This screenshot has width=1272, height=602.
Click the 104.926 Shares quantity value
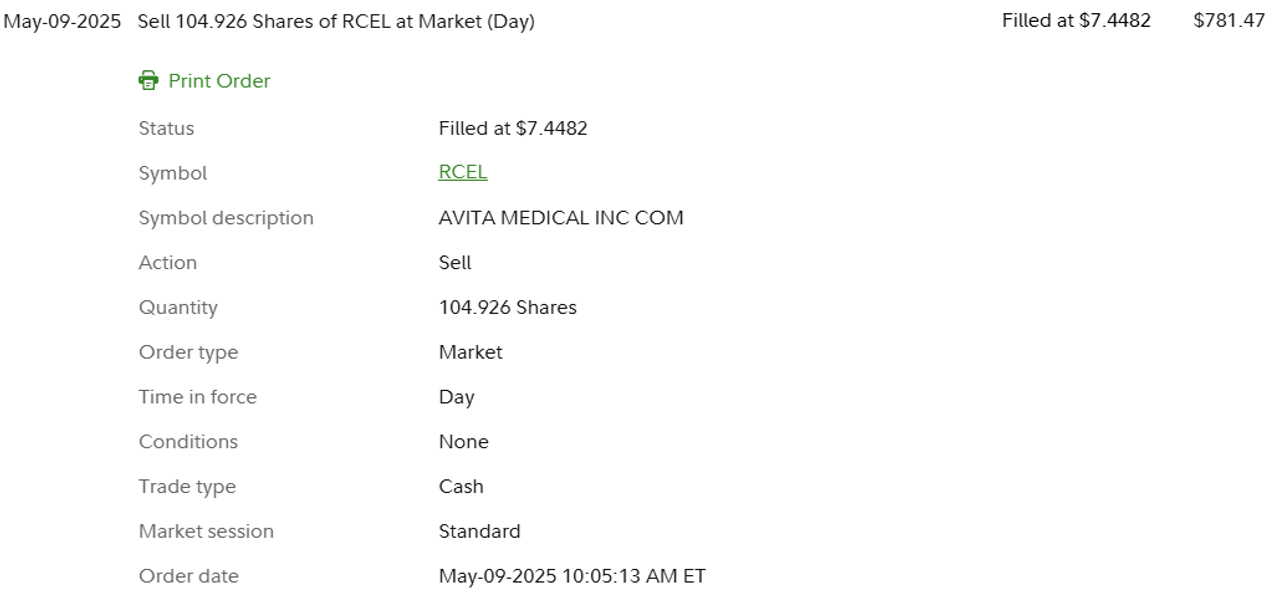tap(507, 308)
